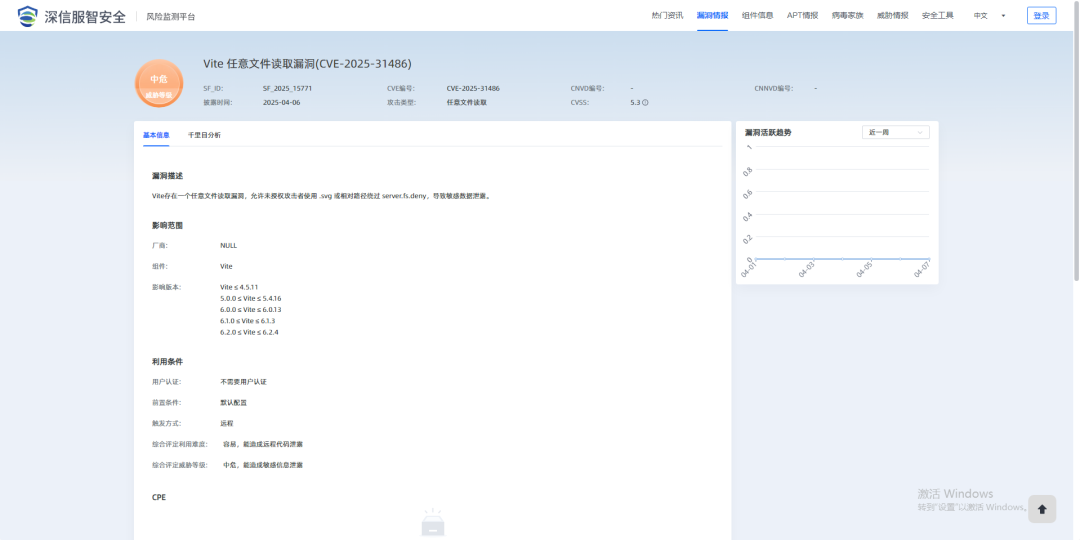Click 攻击类型 value 任意文件读取

[467, 103]
